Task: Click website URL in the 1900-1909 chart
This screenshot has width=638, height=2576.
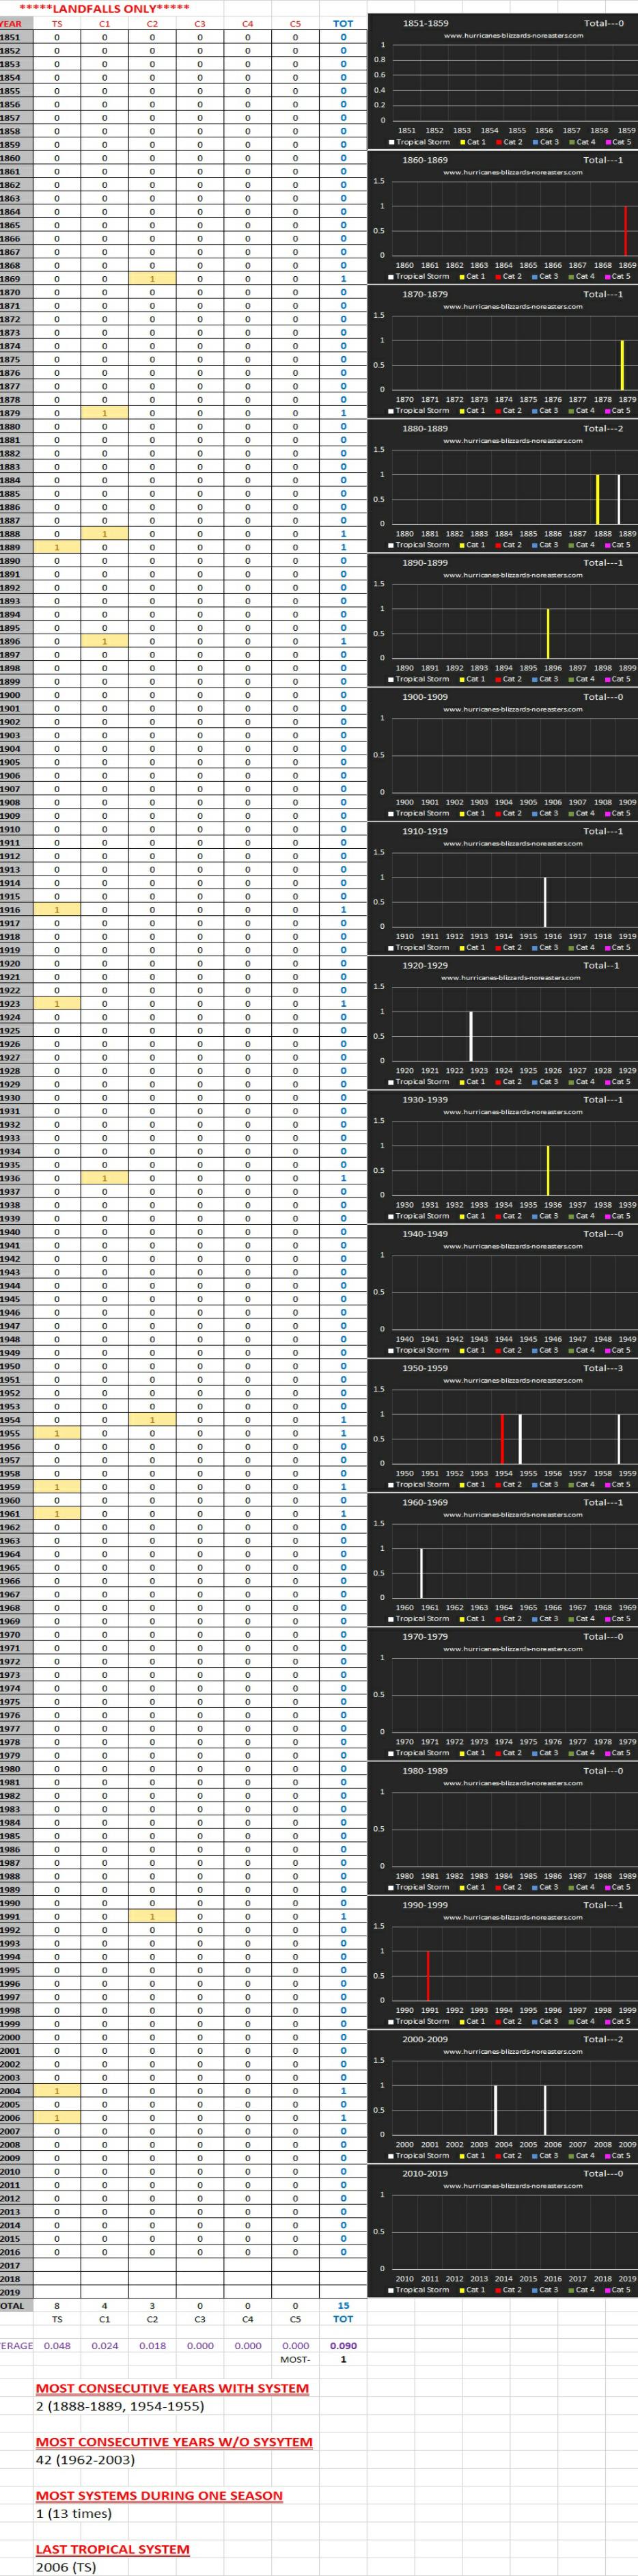Action: (513, 709)
